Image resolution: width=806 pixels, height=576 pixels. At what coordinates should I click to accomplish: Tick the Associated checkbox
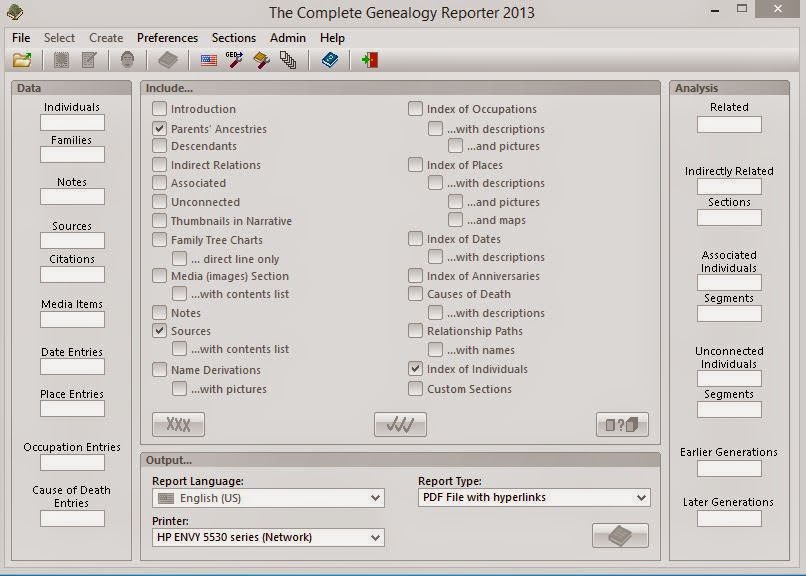159,183
